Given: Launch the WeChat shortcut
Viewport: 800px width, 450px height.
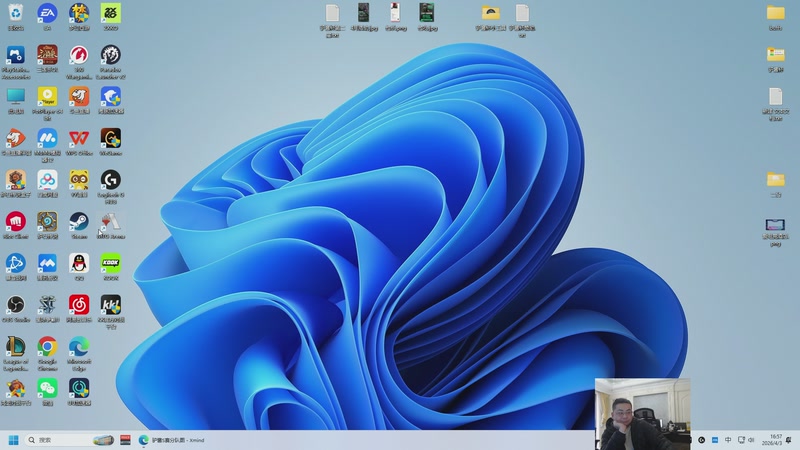Looking at the screenshot, I should click(x=47, y=389).
